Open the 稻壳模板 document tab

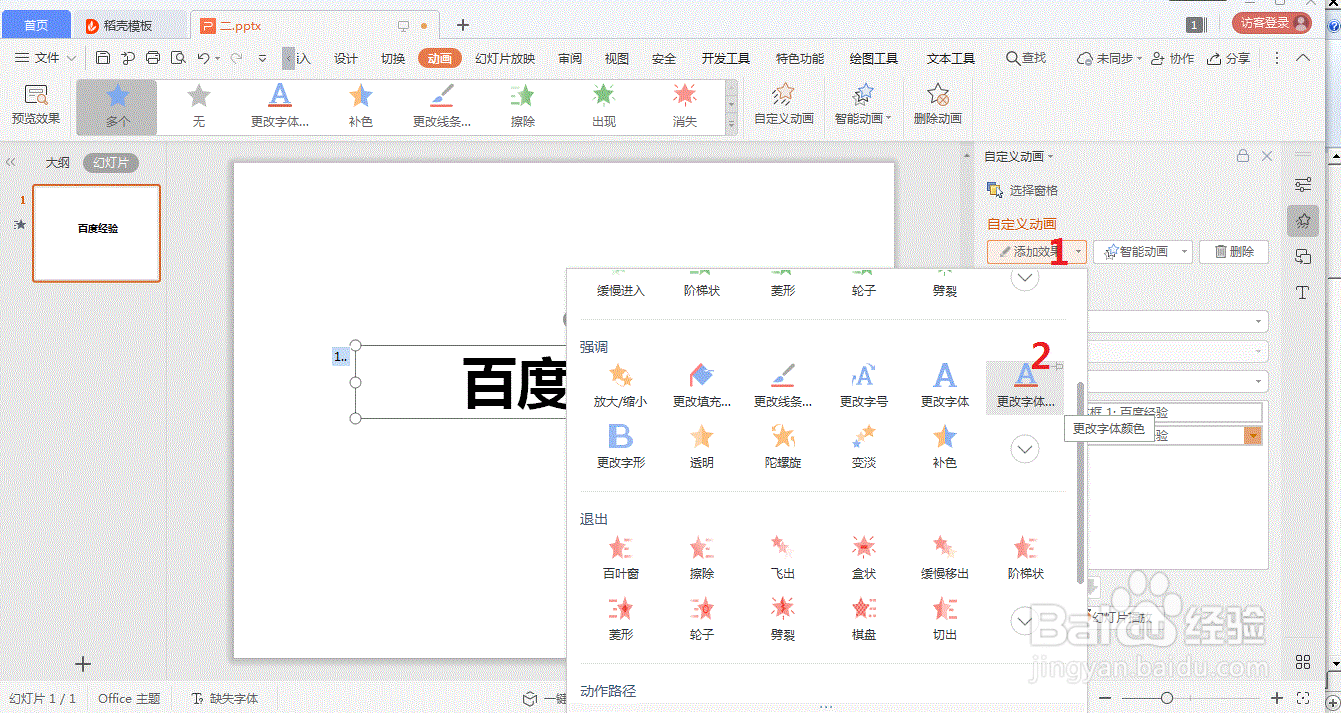[130, 25]
